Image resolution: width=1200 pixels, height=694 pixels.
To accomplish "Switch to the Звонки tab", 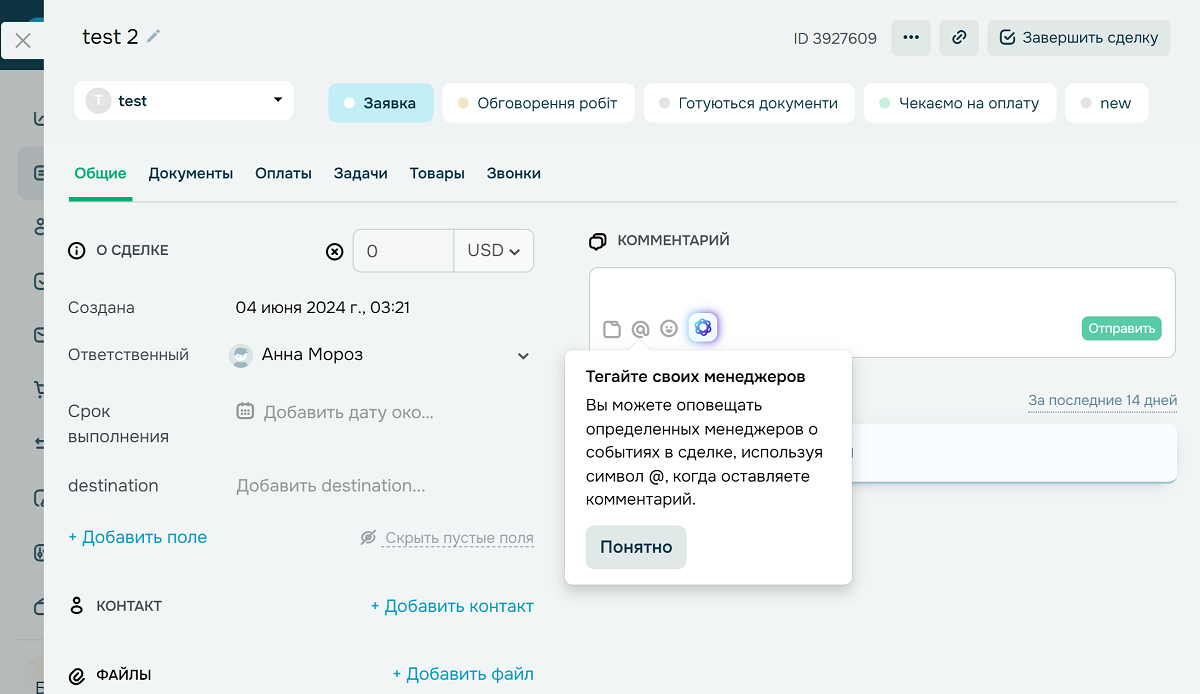I will [x=514, y=173].
